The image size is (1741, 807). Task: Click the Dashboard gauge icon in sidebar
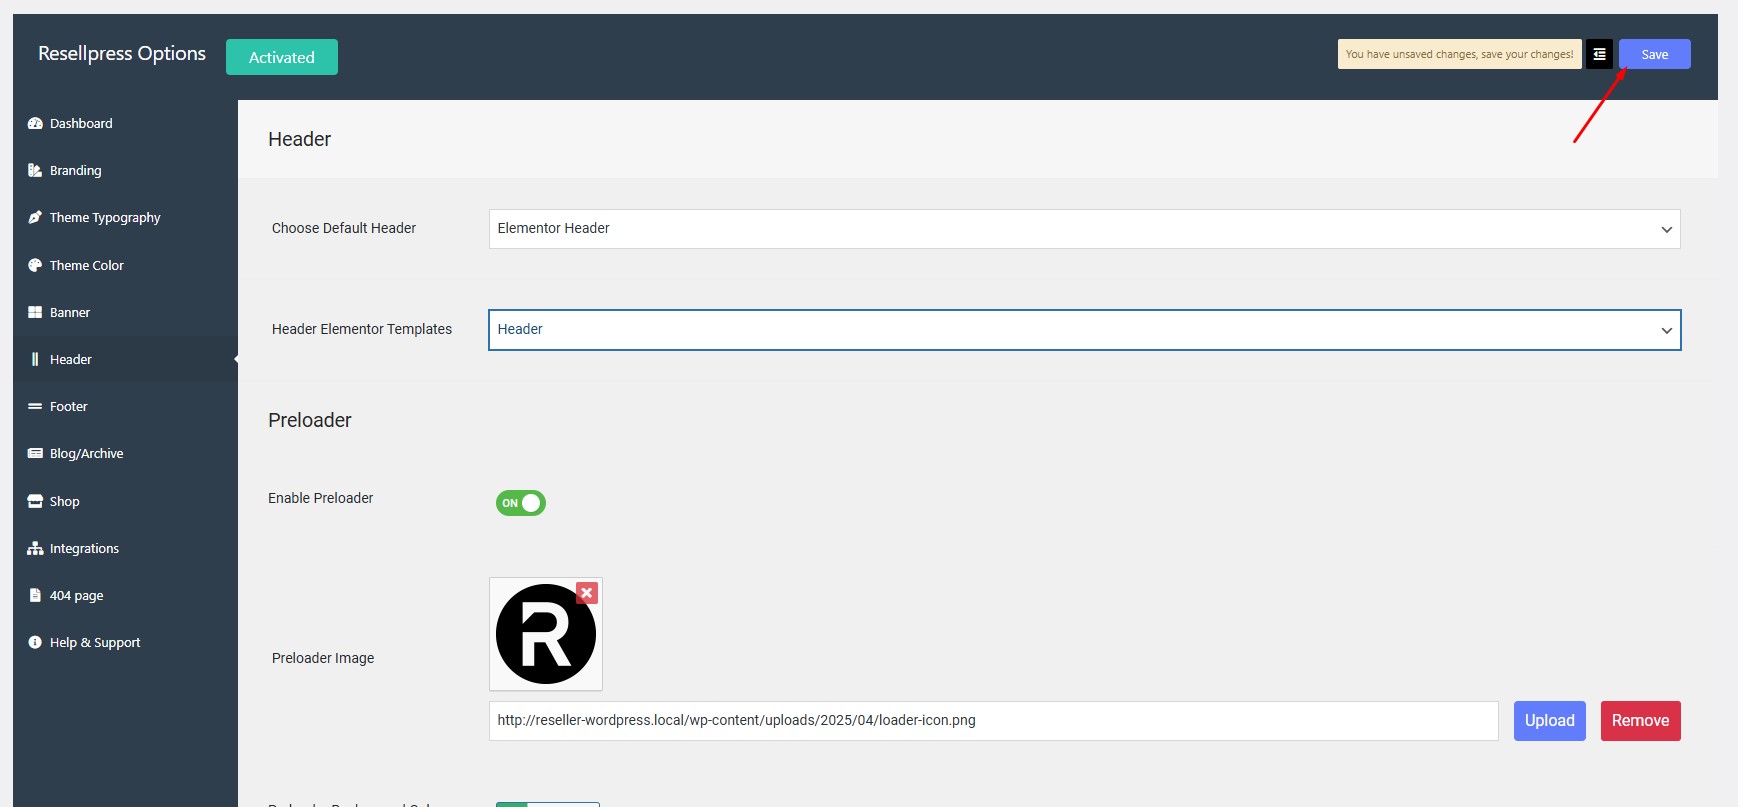coord(35,124)
